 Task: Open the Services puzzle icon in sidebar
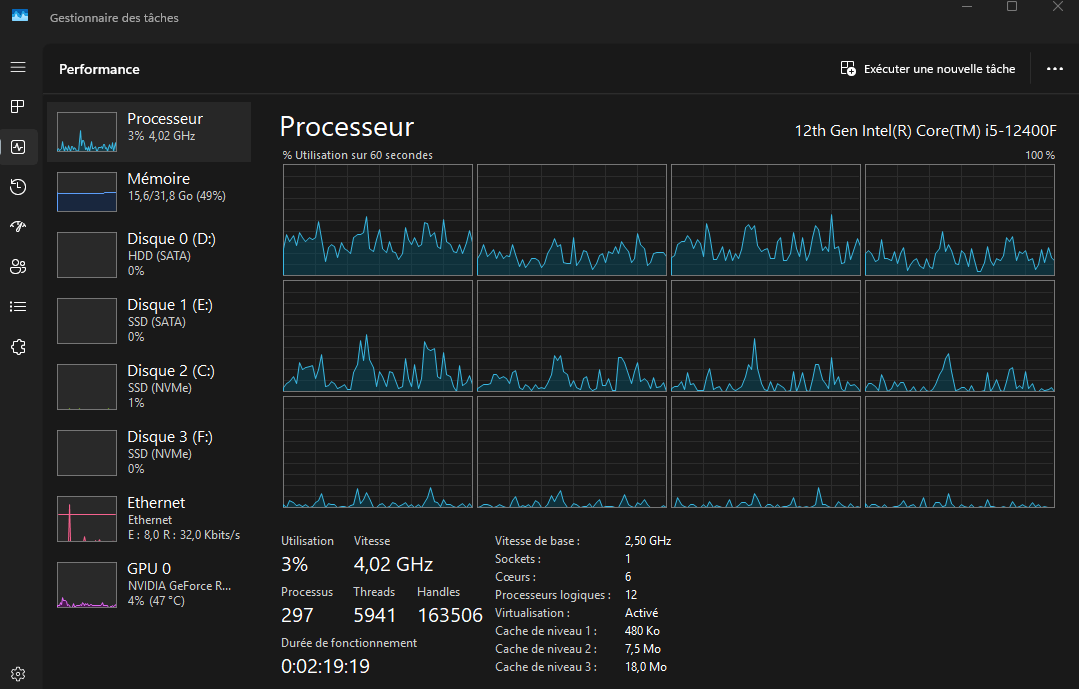tap(18, 347)
